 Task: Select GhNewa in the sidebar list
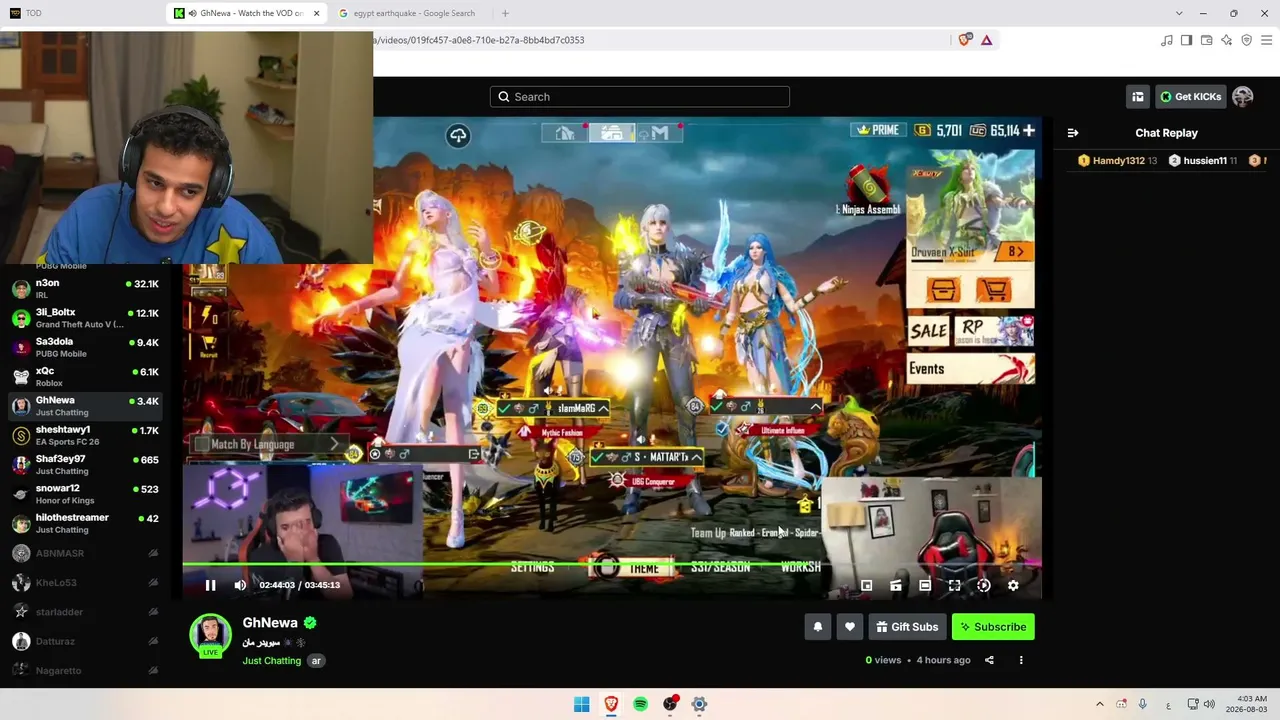pyautogui.click(x=85, y=406)
